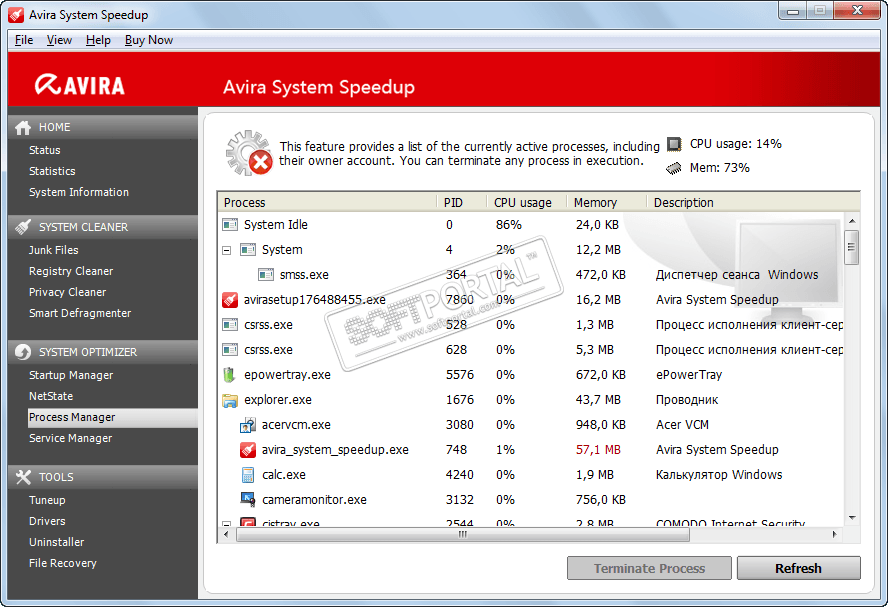Open the View menu
Screen dimensions: 888x607
(59, 40)
